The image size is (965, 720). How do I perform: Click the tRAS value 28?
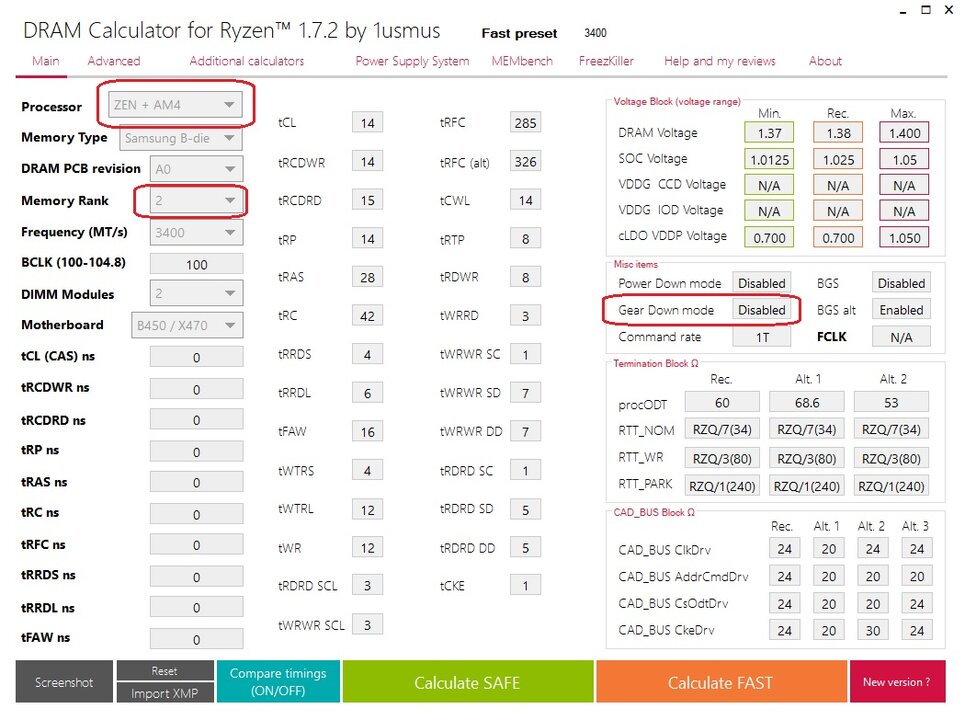pyautogui.click(x=367, y=277)
